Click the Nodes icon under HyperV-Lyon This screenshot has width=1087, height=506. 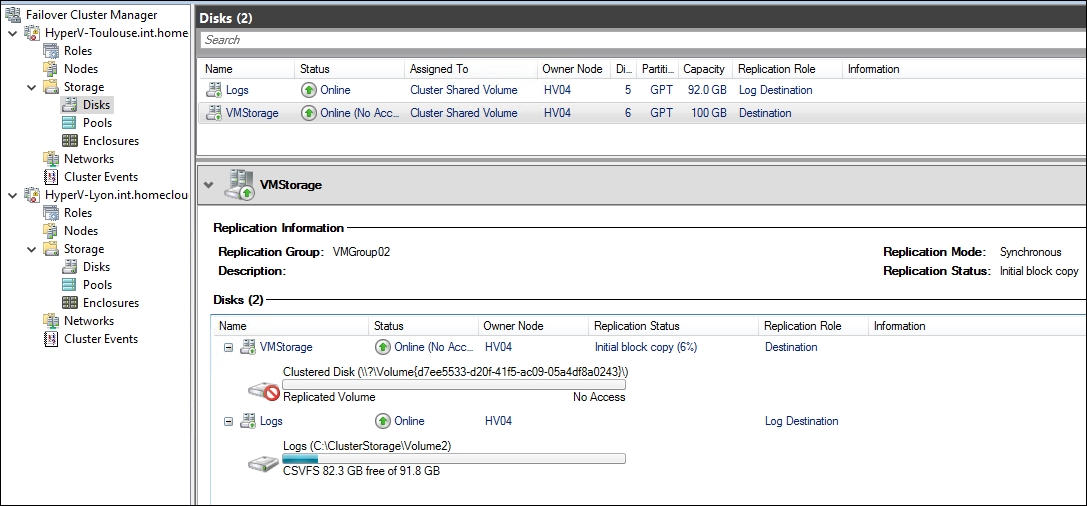point(51,231)
